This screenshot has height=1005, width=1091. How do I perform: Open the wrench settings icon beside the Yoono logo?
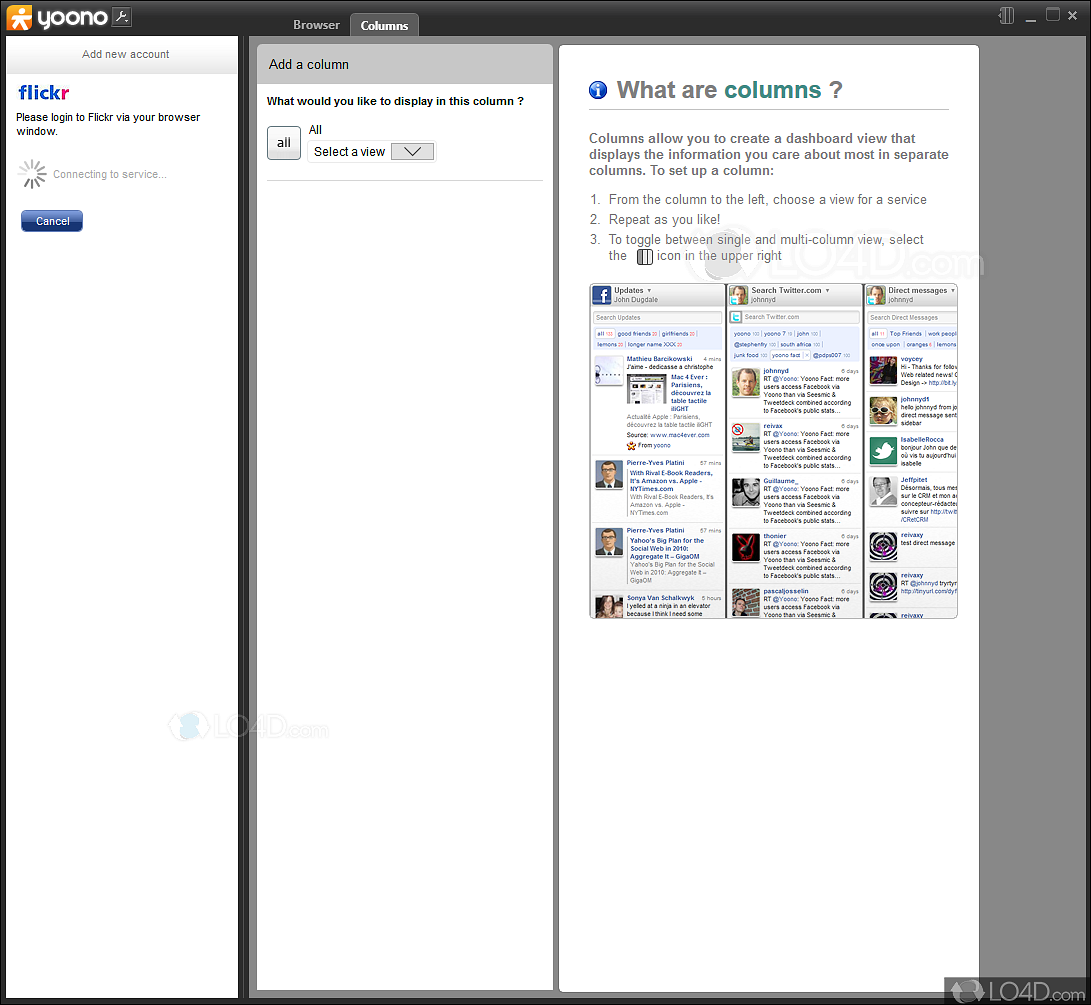coord(118,17)
